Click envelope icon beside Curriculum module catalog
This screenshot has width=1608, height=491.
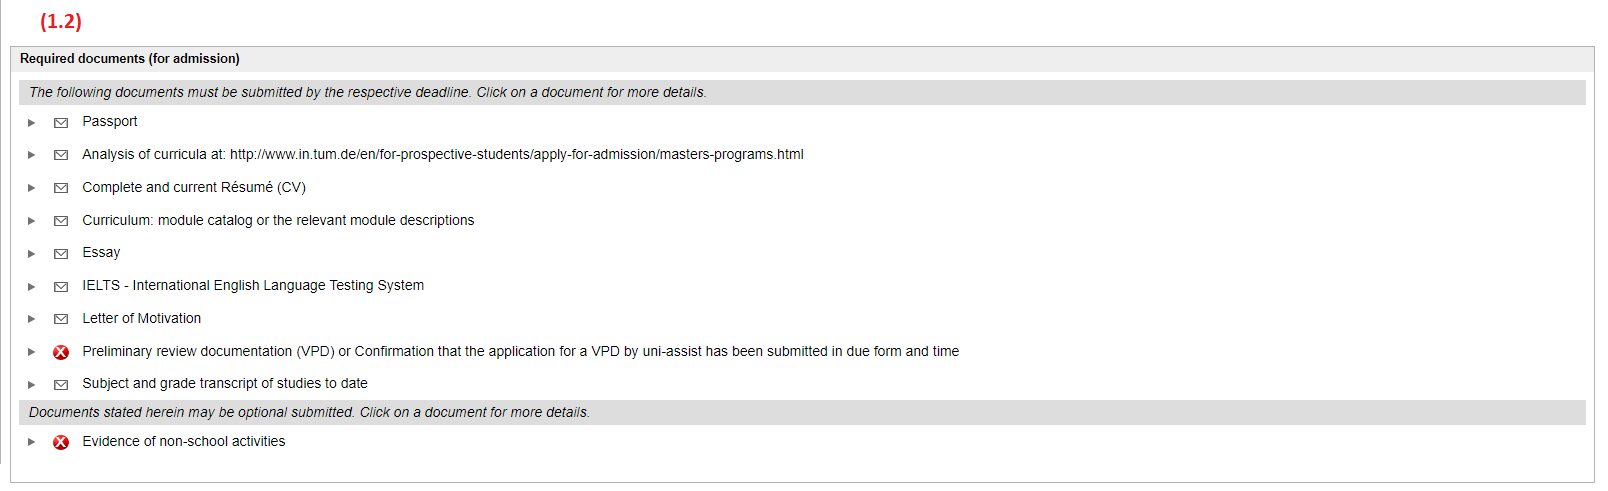(x=61, y=221)
